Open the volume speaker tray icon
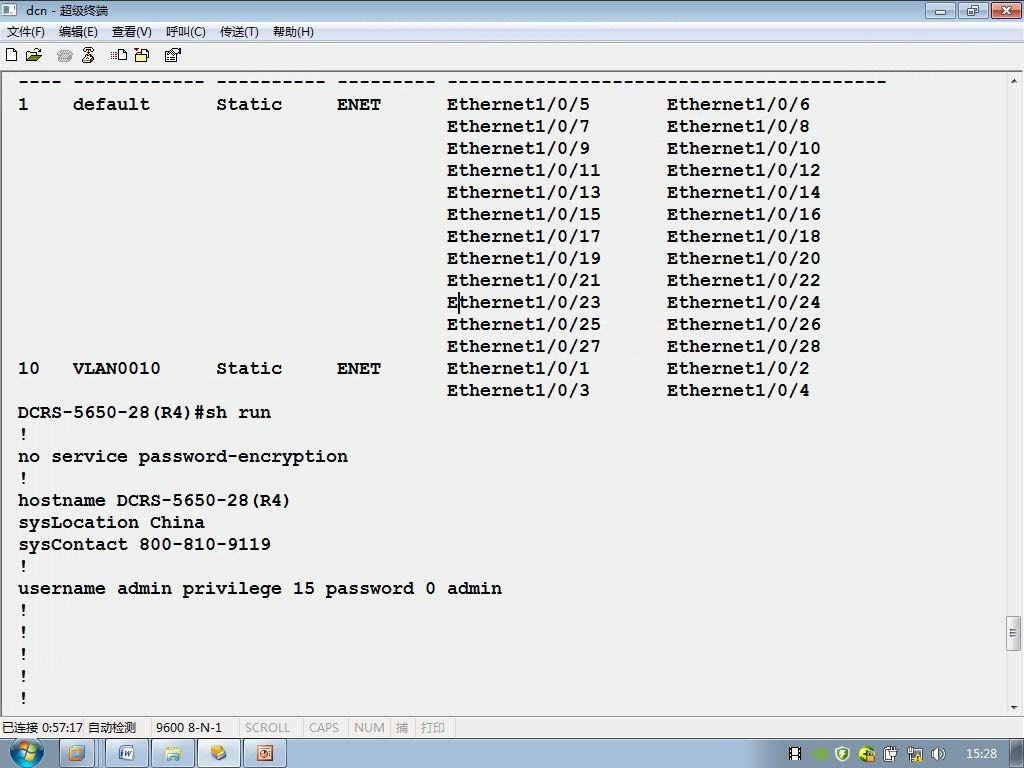Viewport: 1024px width, 768px height. (x=938, y=754)
